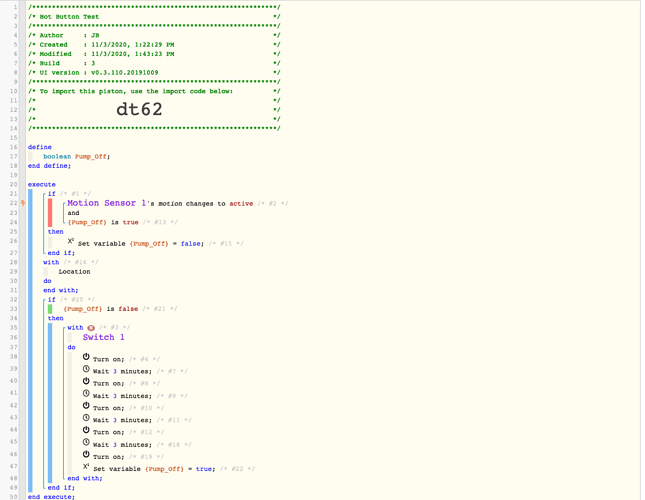The image size is (645, 500).
Task: Click the execute keyword
Action: pyautogui.click(x=42, y=184)
